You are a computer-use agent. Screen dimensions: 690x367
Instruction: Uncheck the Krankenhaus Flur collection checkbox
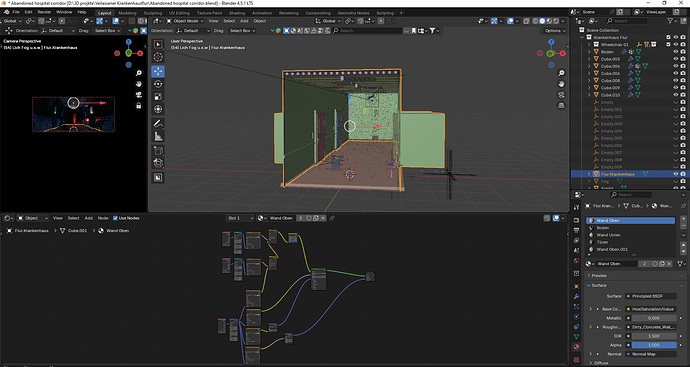point(668,37)
